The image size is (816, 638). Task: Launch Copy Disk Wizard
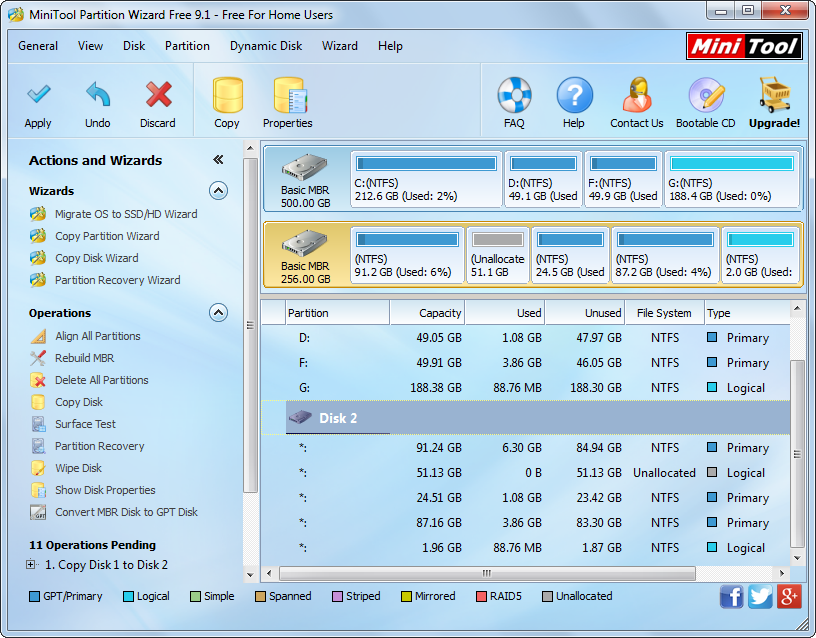tap(97, 258)
